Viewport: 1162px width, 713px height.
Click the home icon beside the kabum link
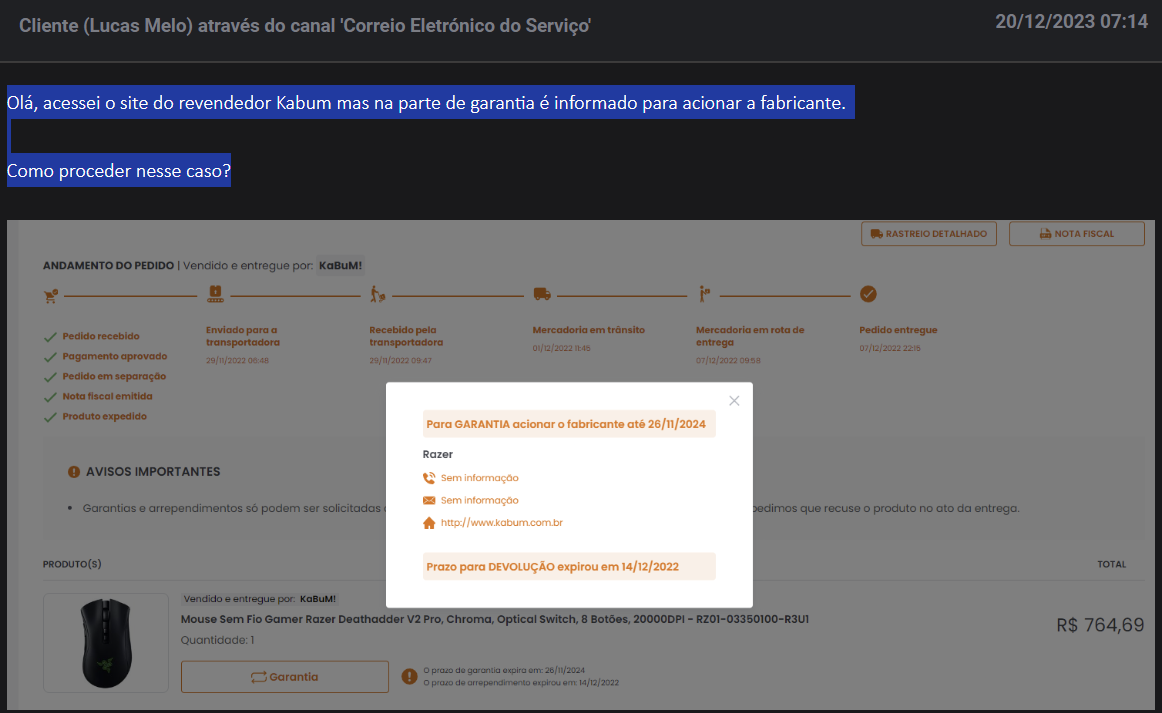point(429,523)
